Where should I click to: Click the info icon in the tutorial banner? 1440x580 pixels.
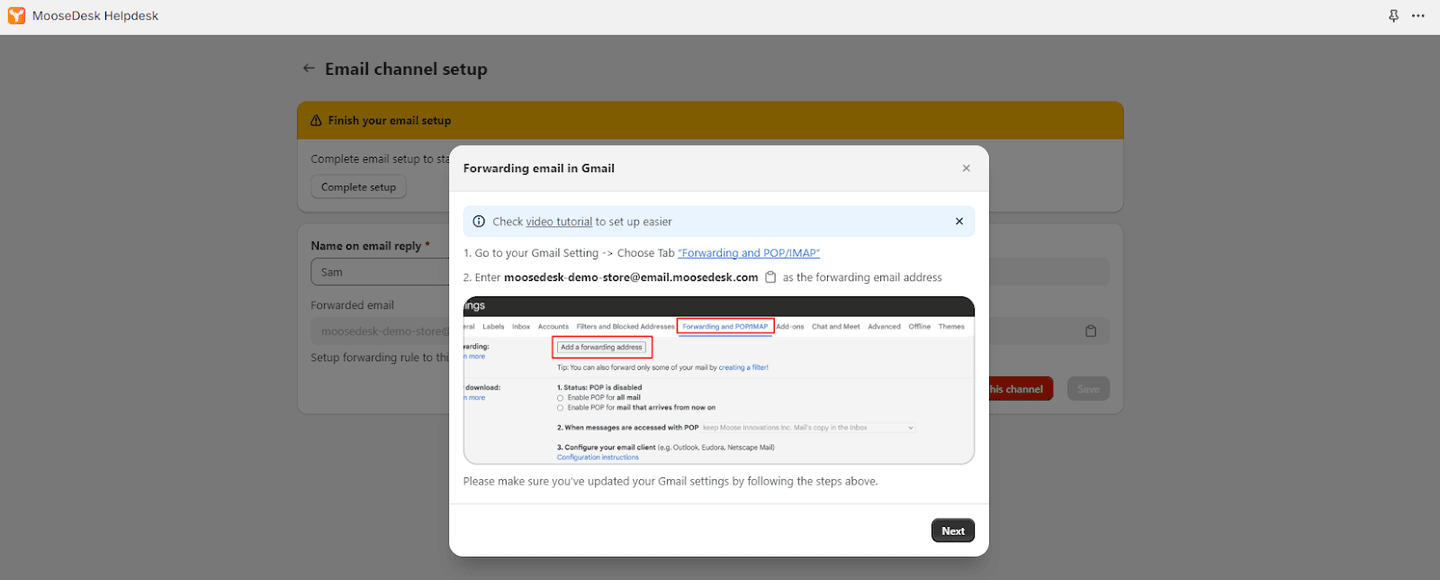(x=479, y=222)
